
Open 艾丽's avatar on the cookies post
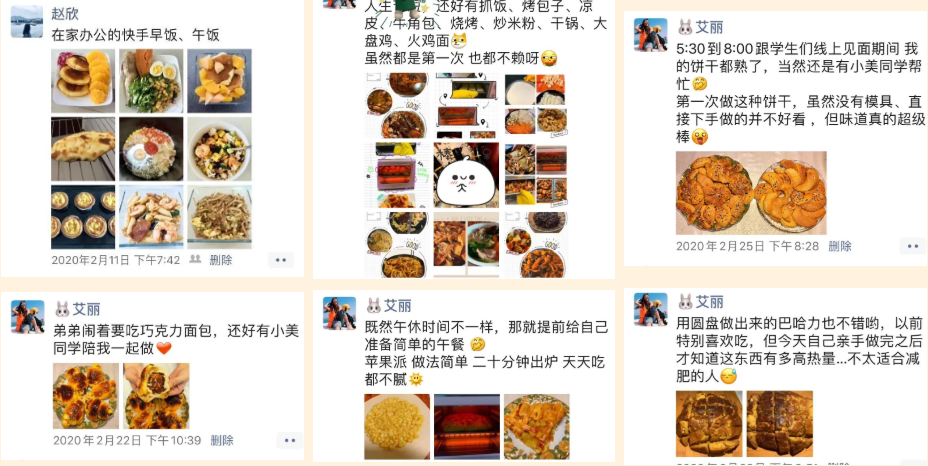pyautogui.click(x=651, y=34)
